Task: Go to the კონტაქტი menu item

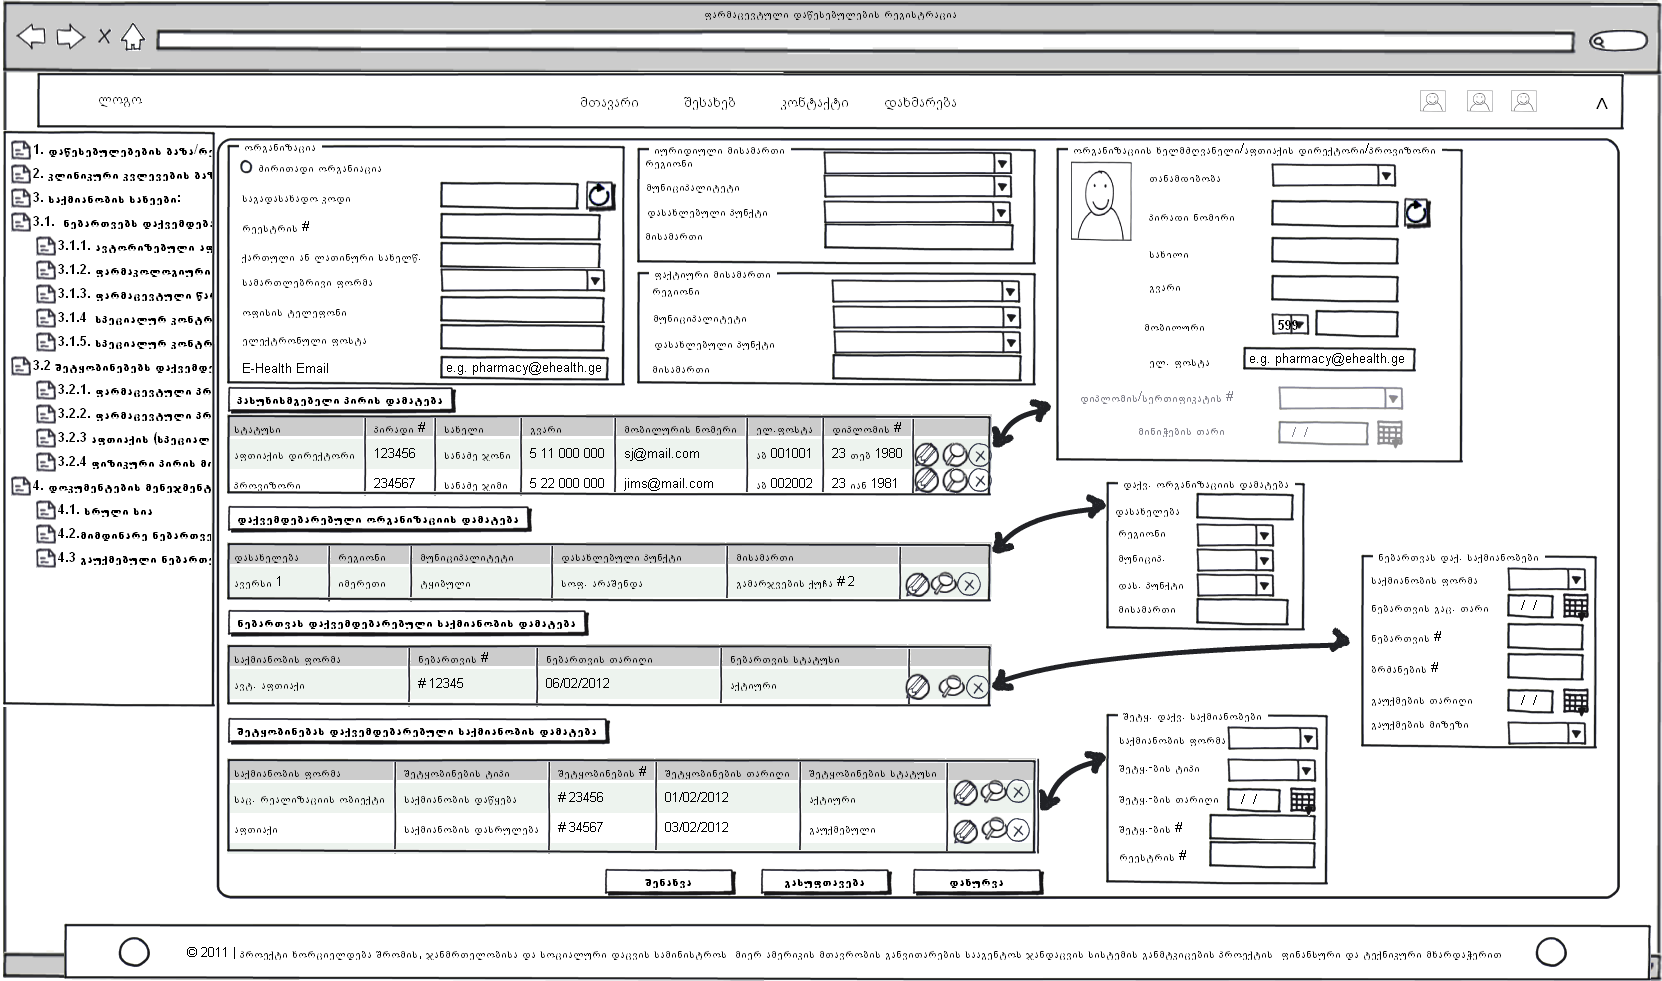Action: [813, 102]
